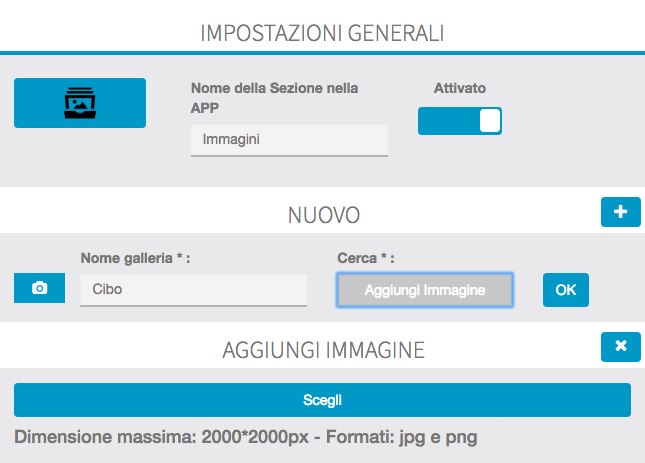Click the image gallery section icon button
645x463 pixels.
point(79,103)
